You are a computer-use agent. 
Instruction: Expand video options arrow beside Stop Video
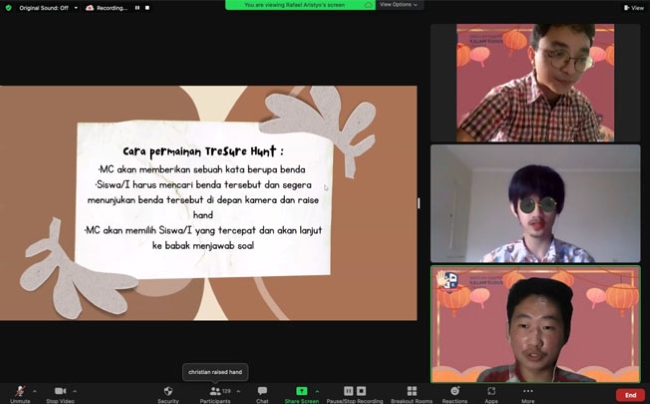(x=77, y=390)
